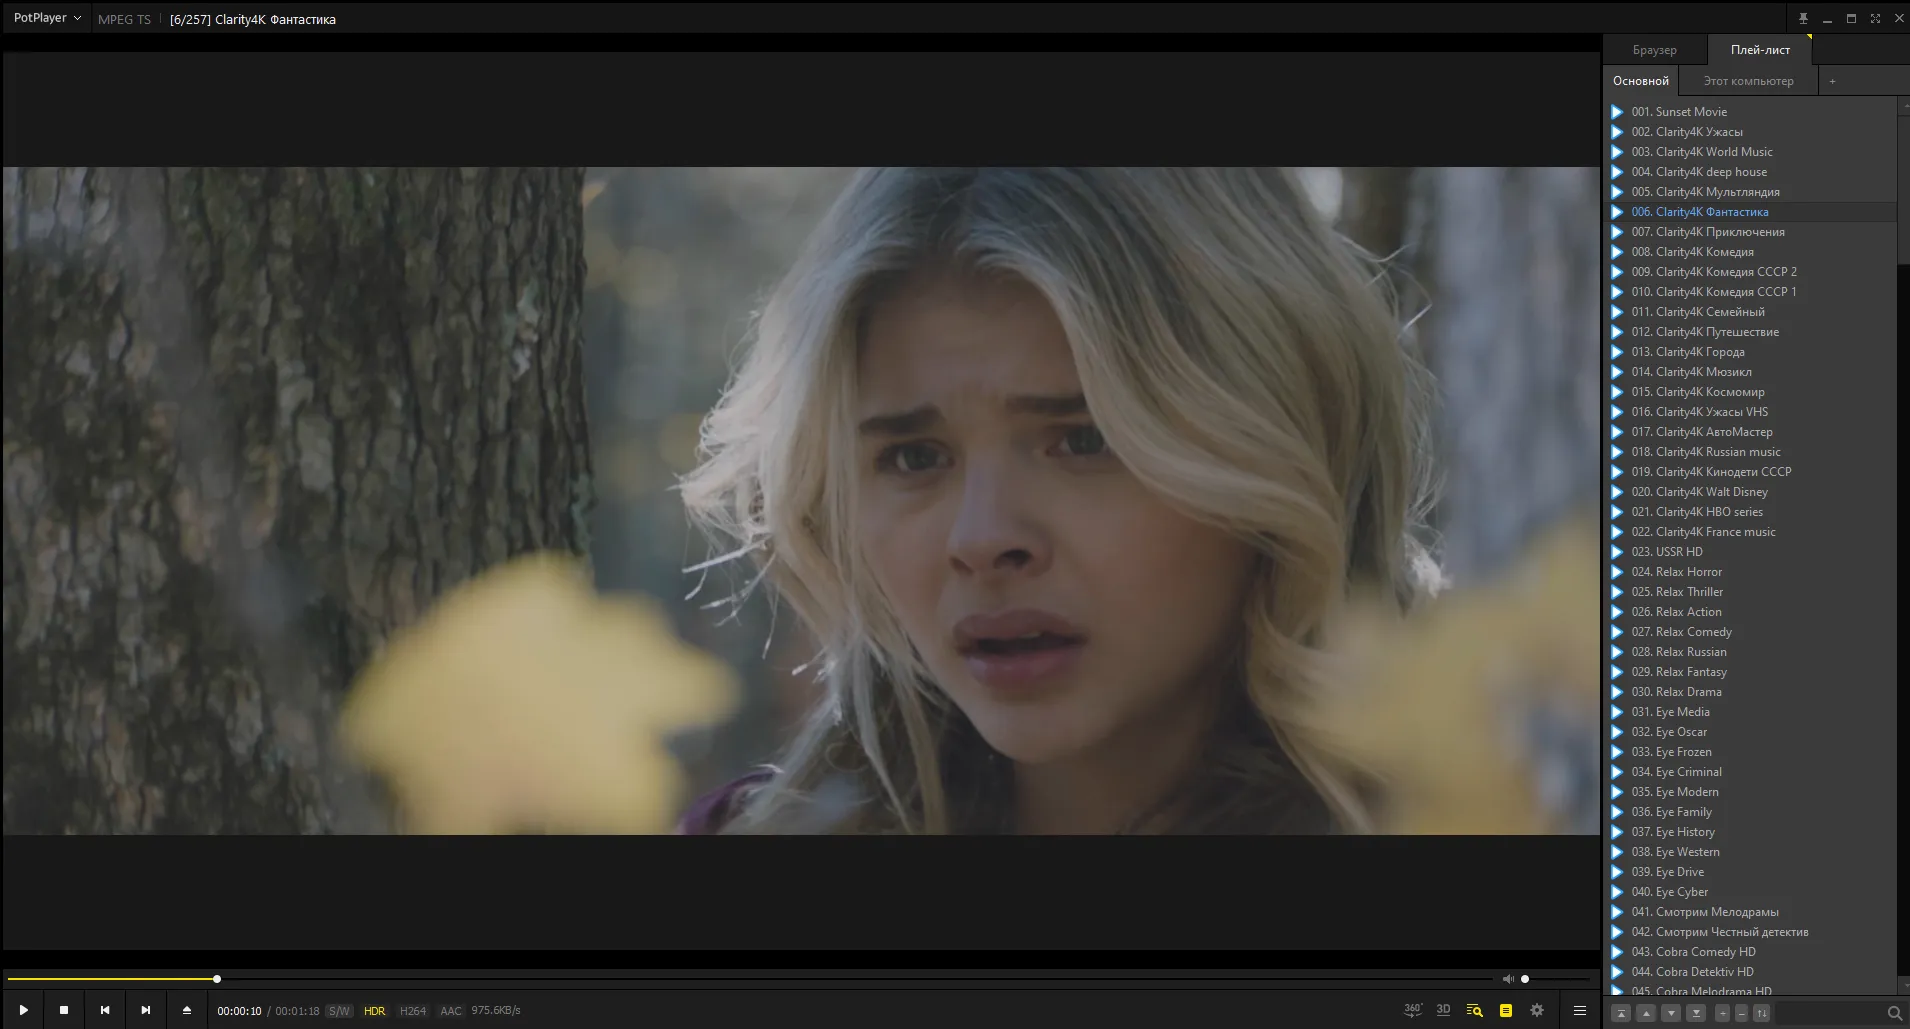Choose 043. Cobra Comedy HD
The width and height of the screenshot is (1910, 1029).
click(1752, 952)
